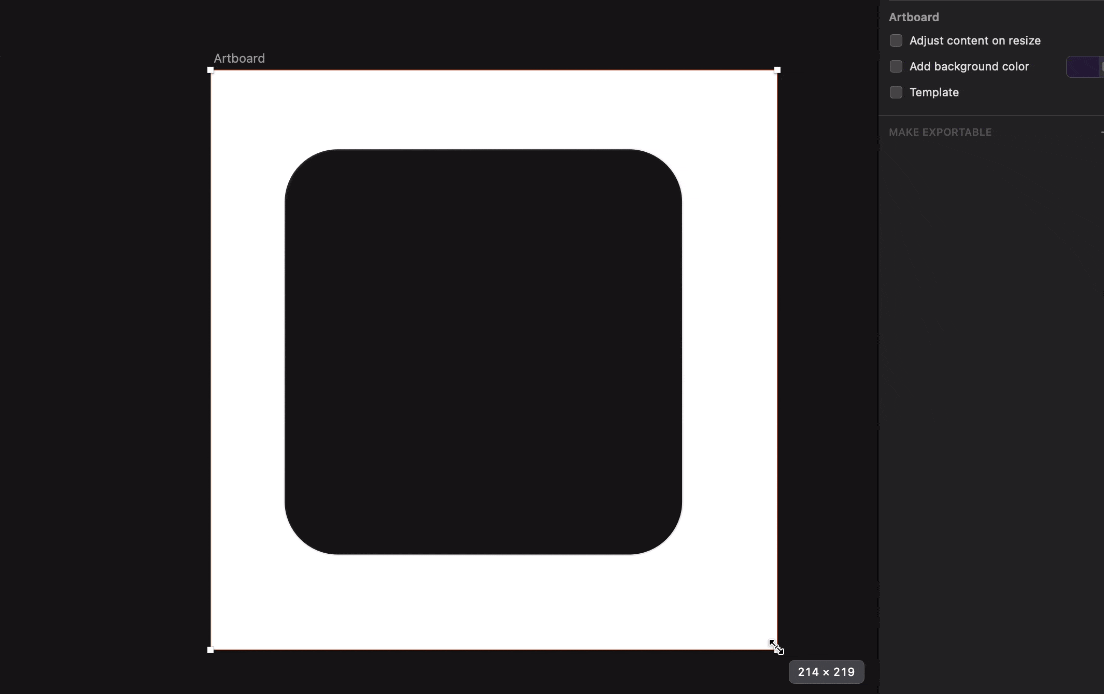Toggle the Template checkbox on

pyautogui.click(x=895, y=92)
